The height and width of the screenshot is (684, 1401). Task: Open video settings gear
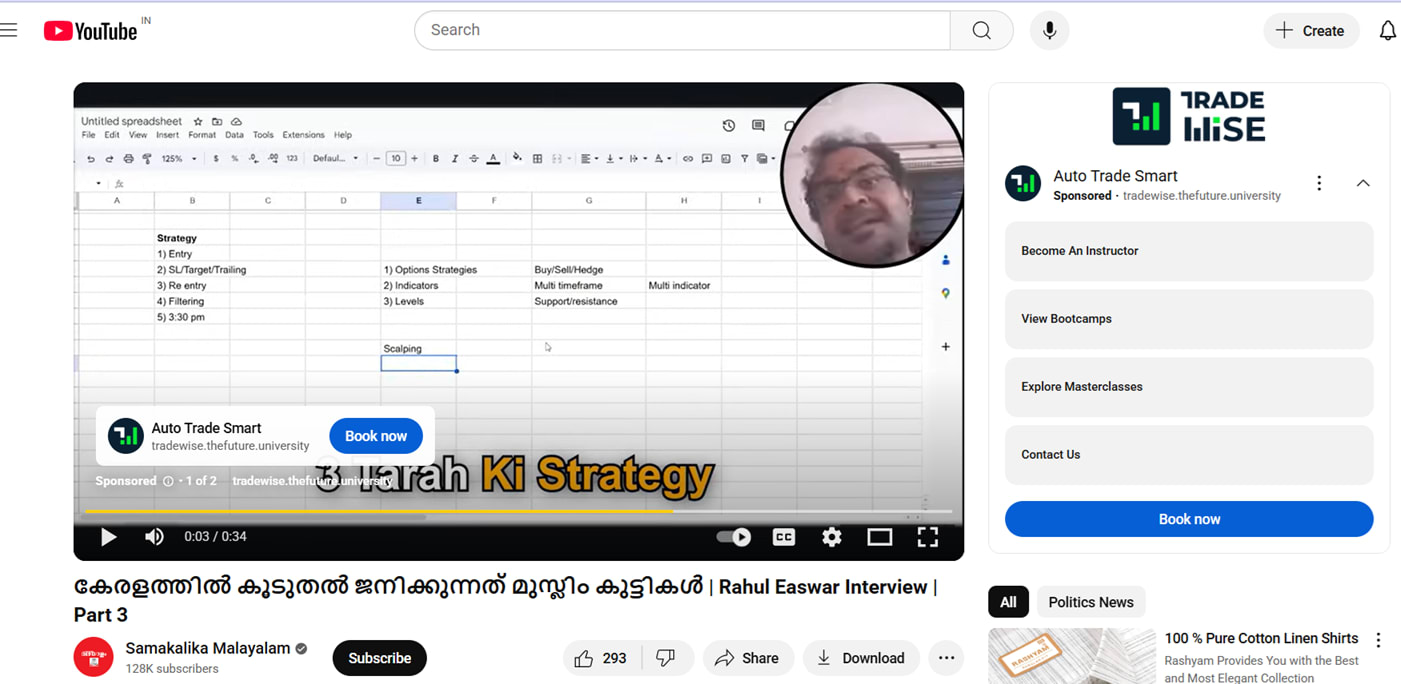(831, 537)
